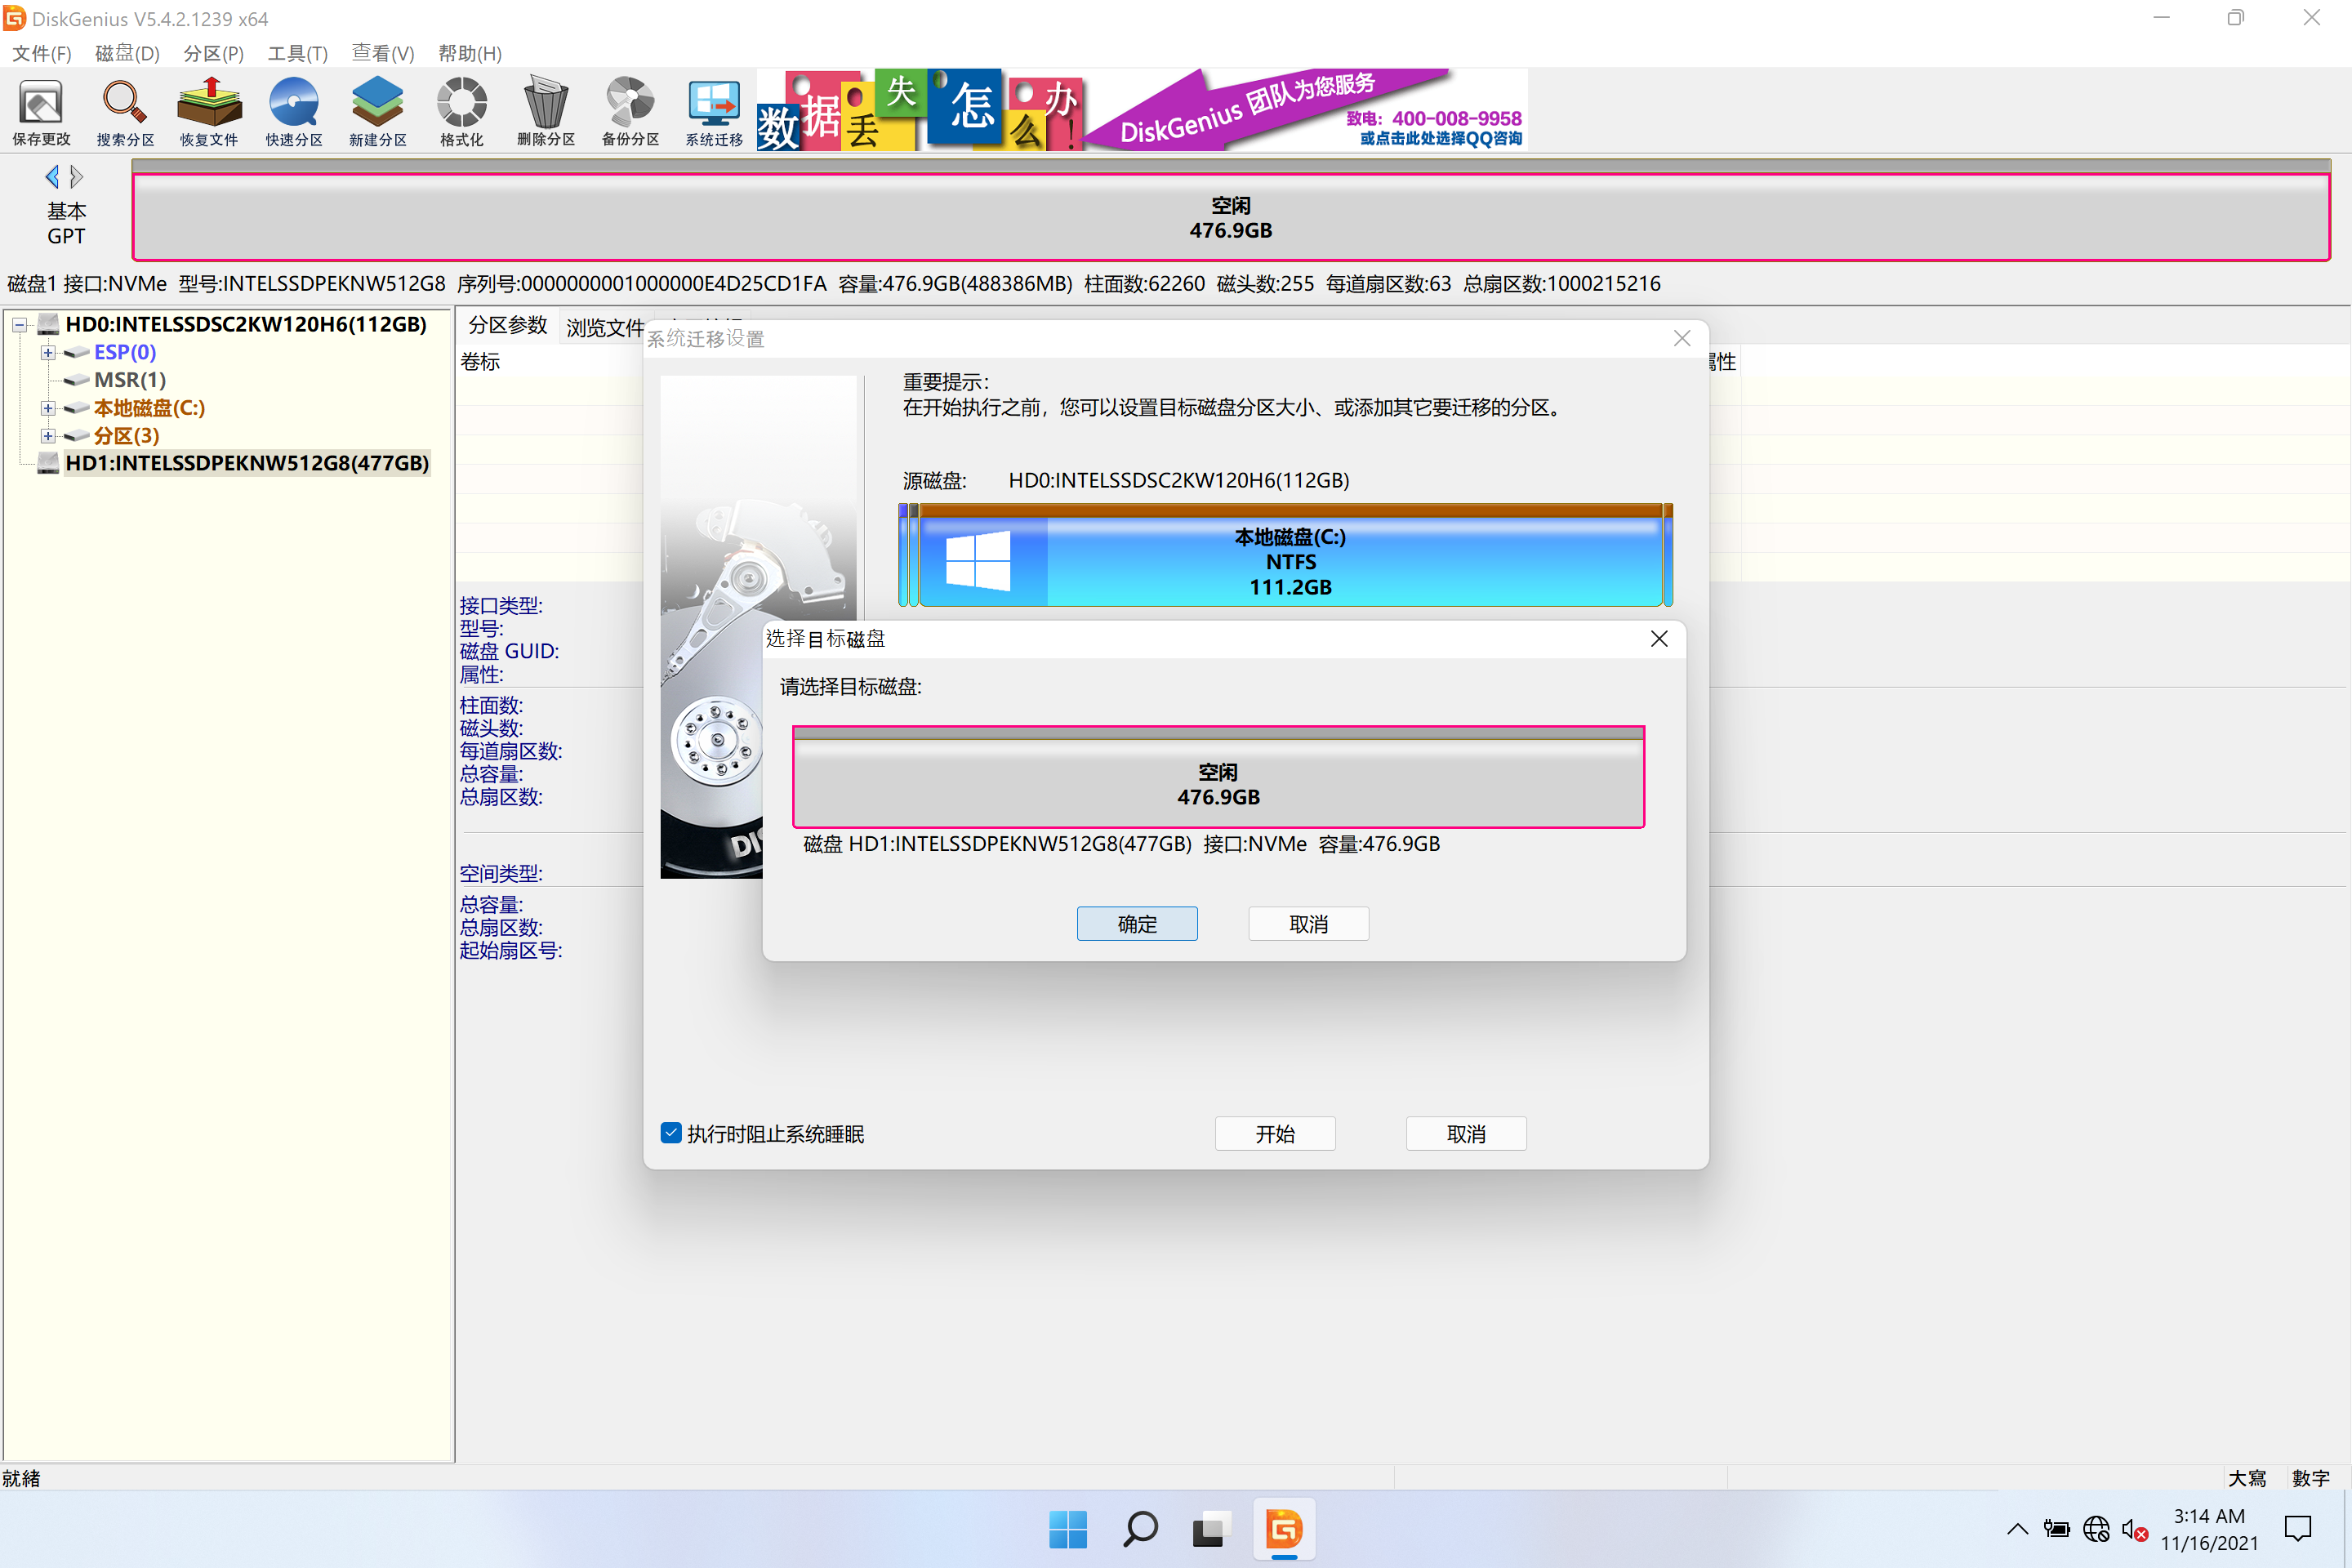This screenshot has width=2352, height=1568.
Task: Open the 工具(T) menu
Action: (297, 53)
